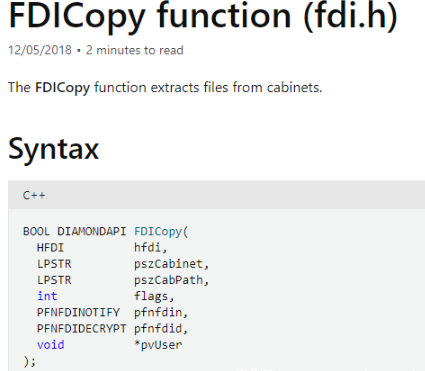Click "DIAMONDAPI" in the code block
425x371 pixels.
pyautogui.click(x=92, y=231)
